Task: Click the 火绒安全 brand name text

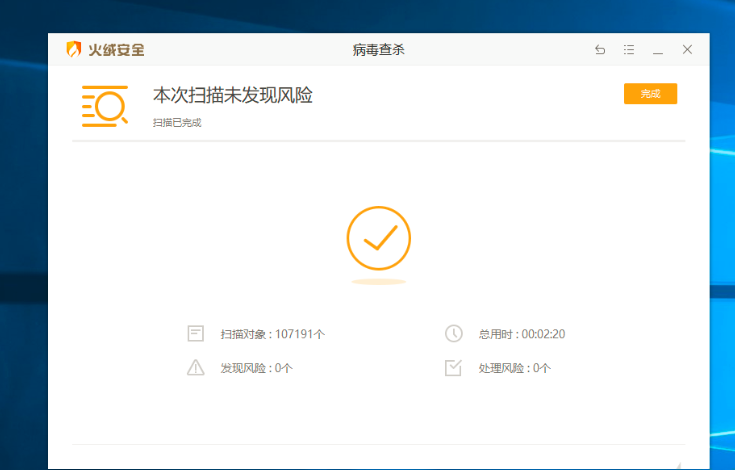Action: click(x=116, y=50)
